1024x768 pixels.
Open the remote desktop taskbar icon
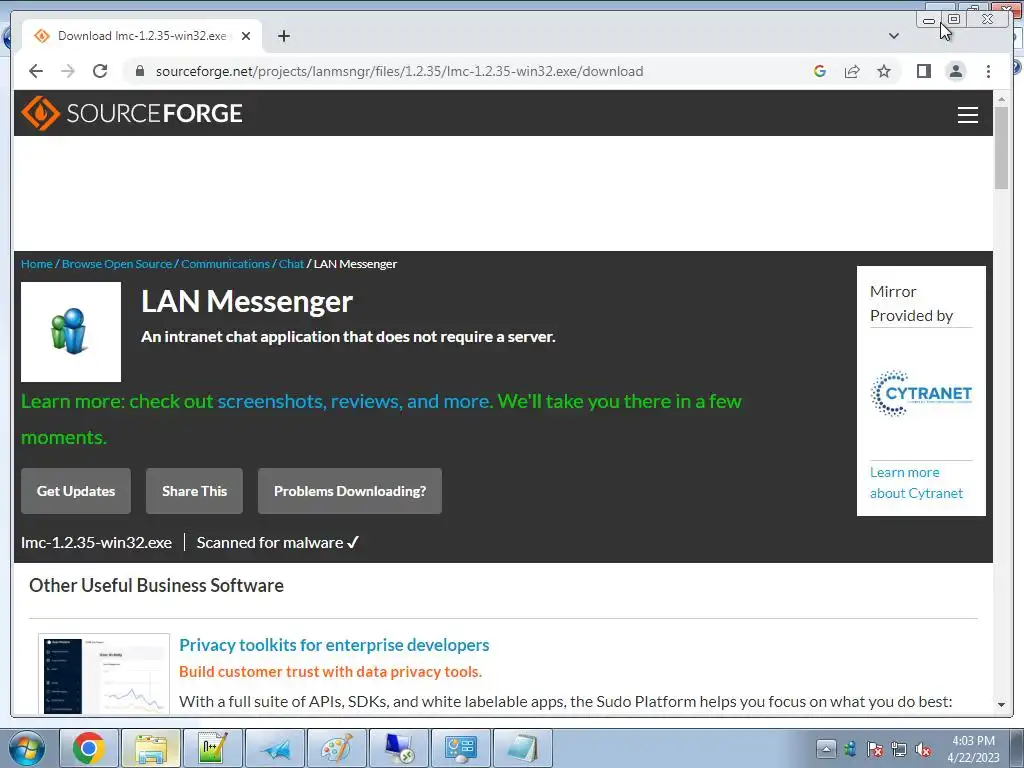(399, 748)
